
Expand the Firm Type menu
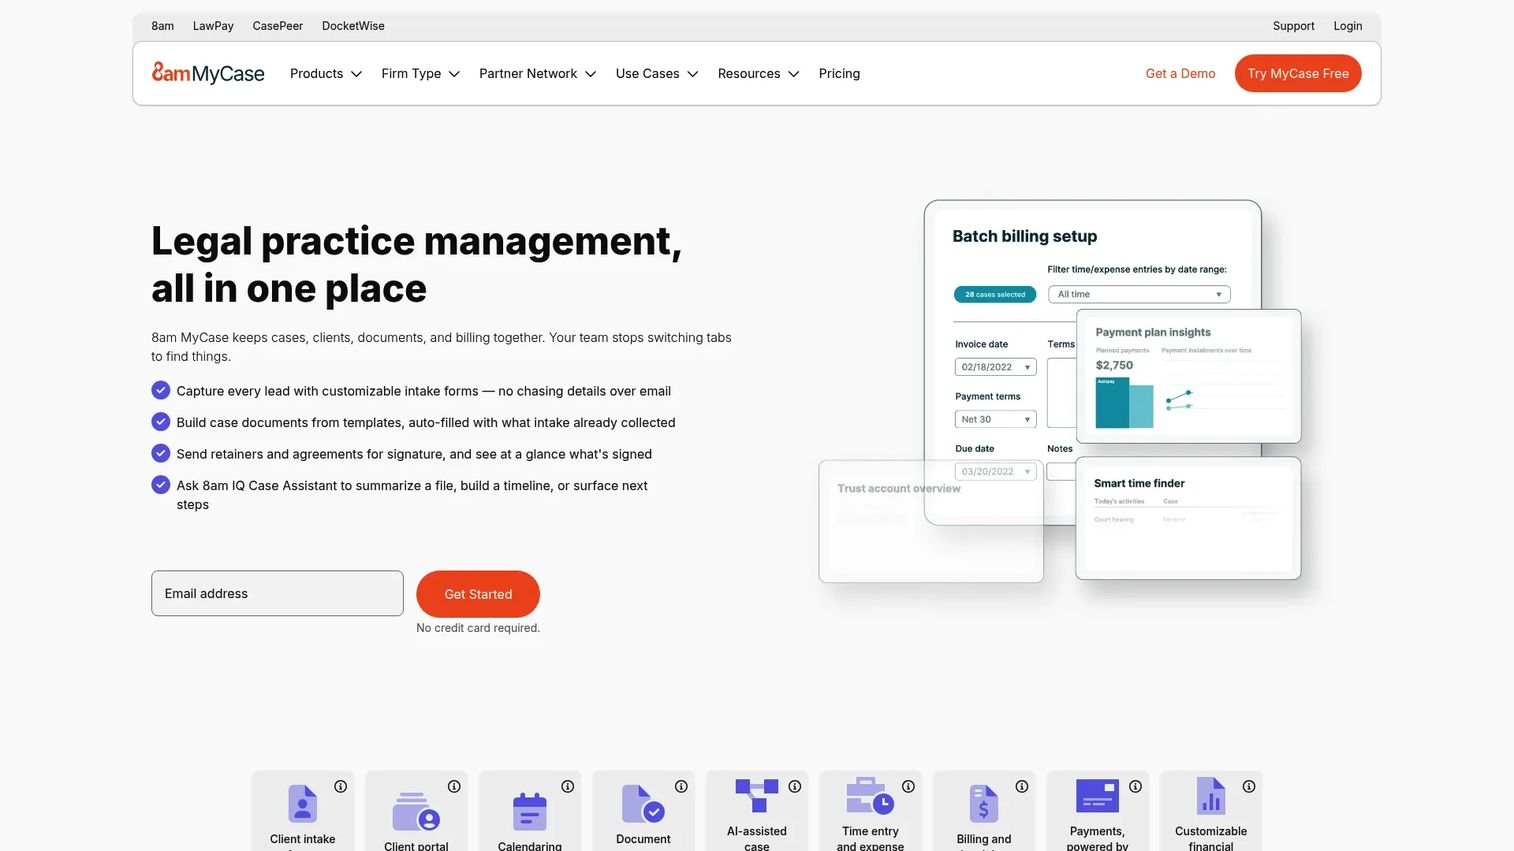(420, 73)
